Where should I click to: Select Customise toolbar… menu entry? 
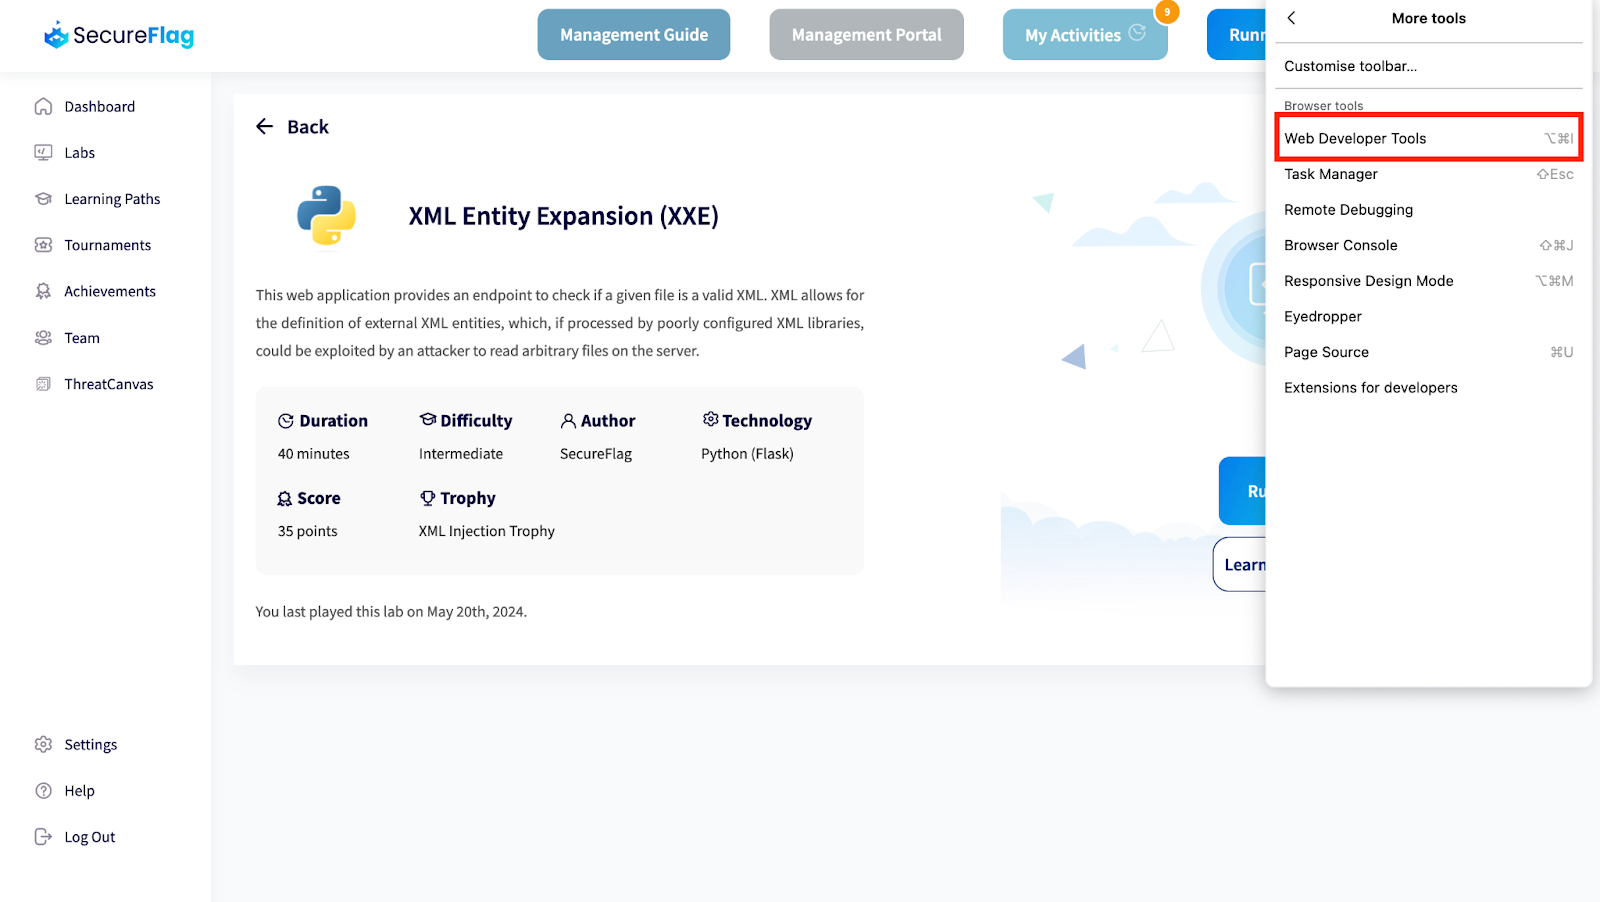1428,66
